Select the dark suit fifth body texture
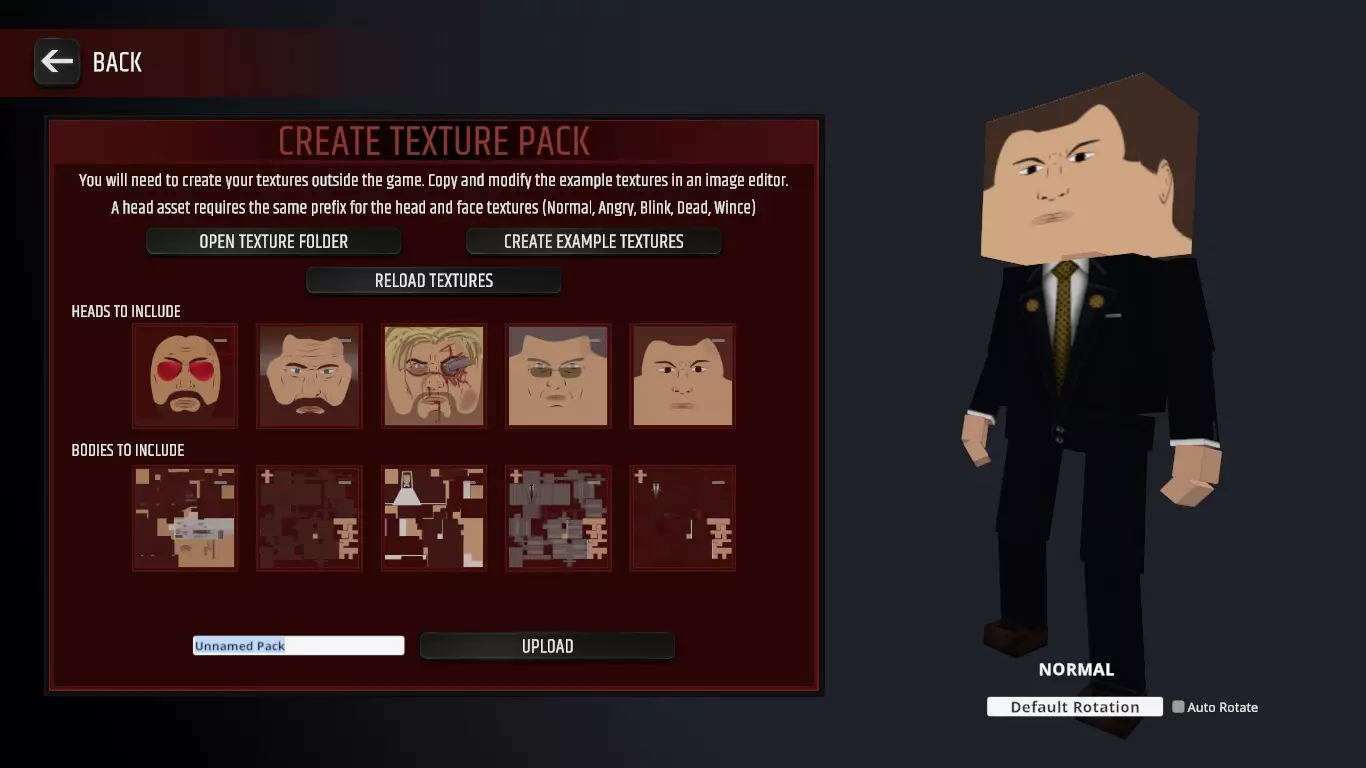 pos(683,518)
